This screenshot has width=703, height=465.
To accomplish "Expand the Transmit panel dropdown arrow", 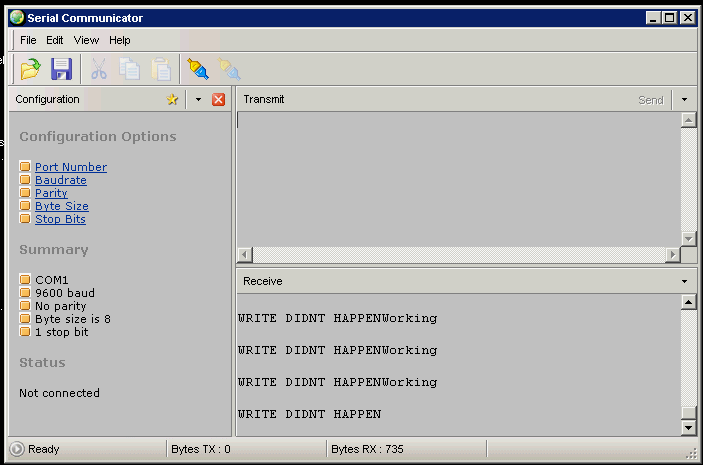I will click(685, 99).
